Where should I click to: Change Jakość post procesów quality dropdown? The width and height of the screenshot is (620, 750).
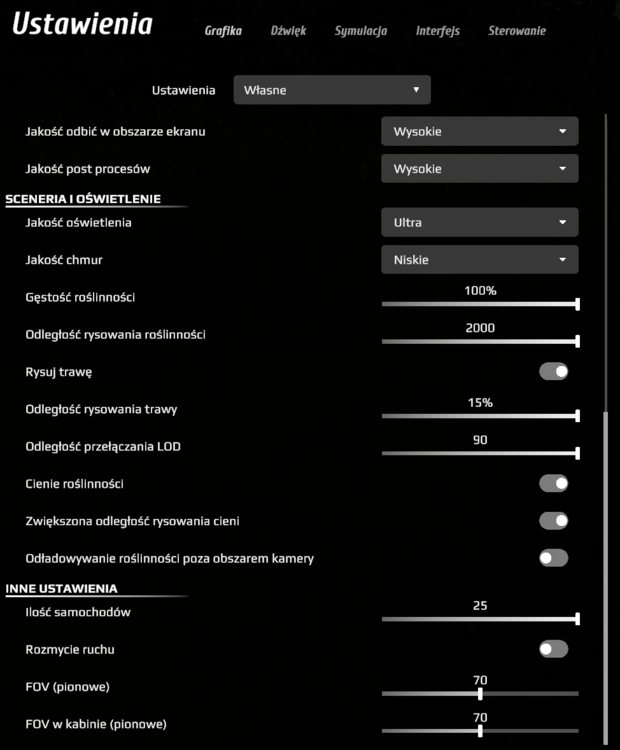tap(479, 168)
